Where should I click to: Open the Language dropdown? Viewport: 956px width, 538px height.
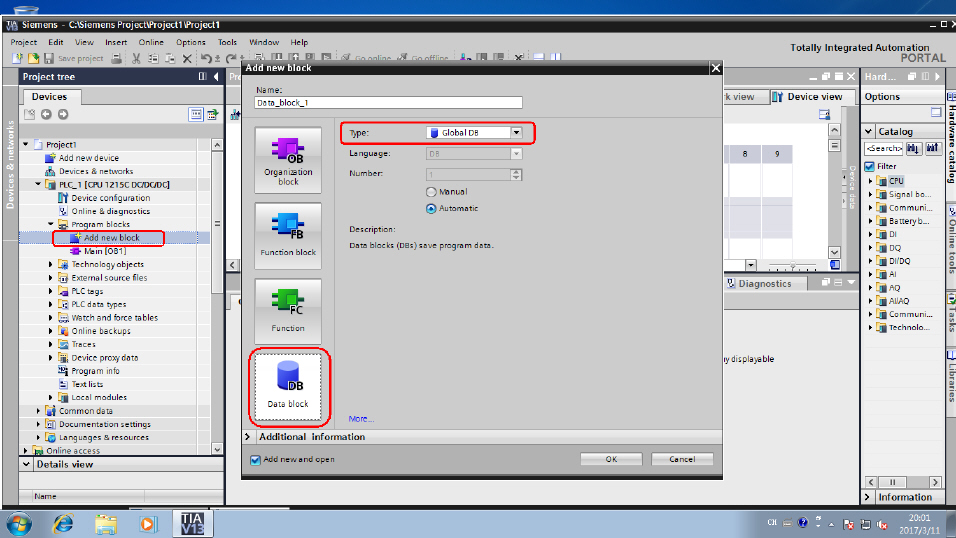click(x=516, y=154)
